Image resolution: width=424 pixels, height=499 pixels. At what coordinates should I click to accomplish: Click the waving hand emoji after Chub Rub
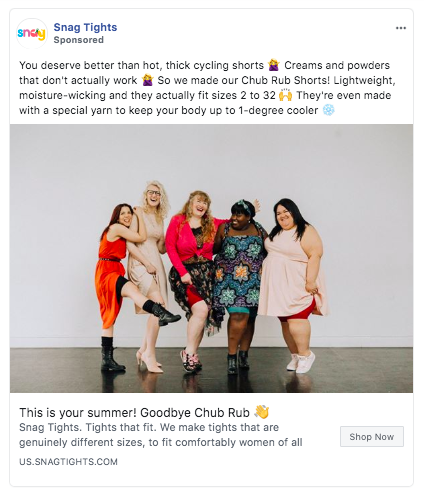click(262, 412)
